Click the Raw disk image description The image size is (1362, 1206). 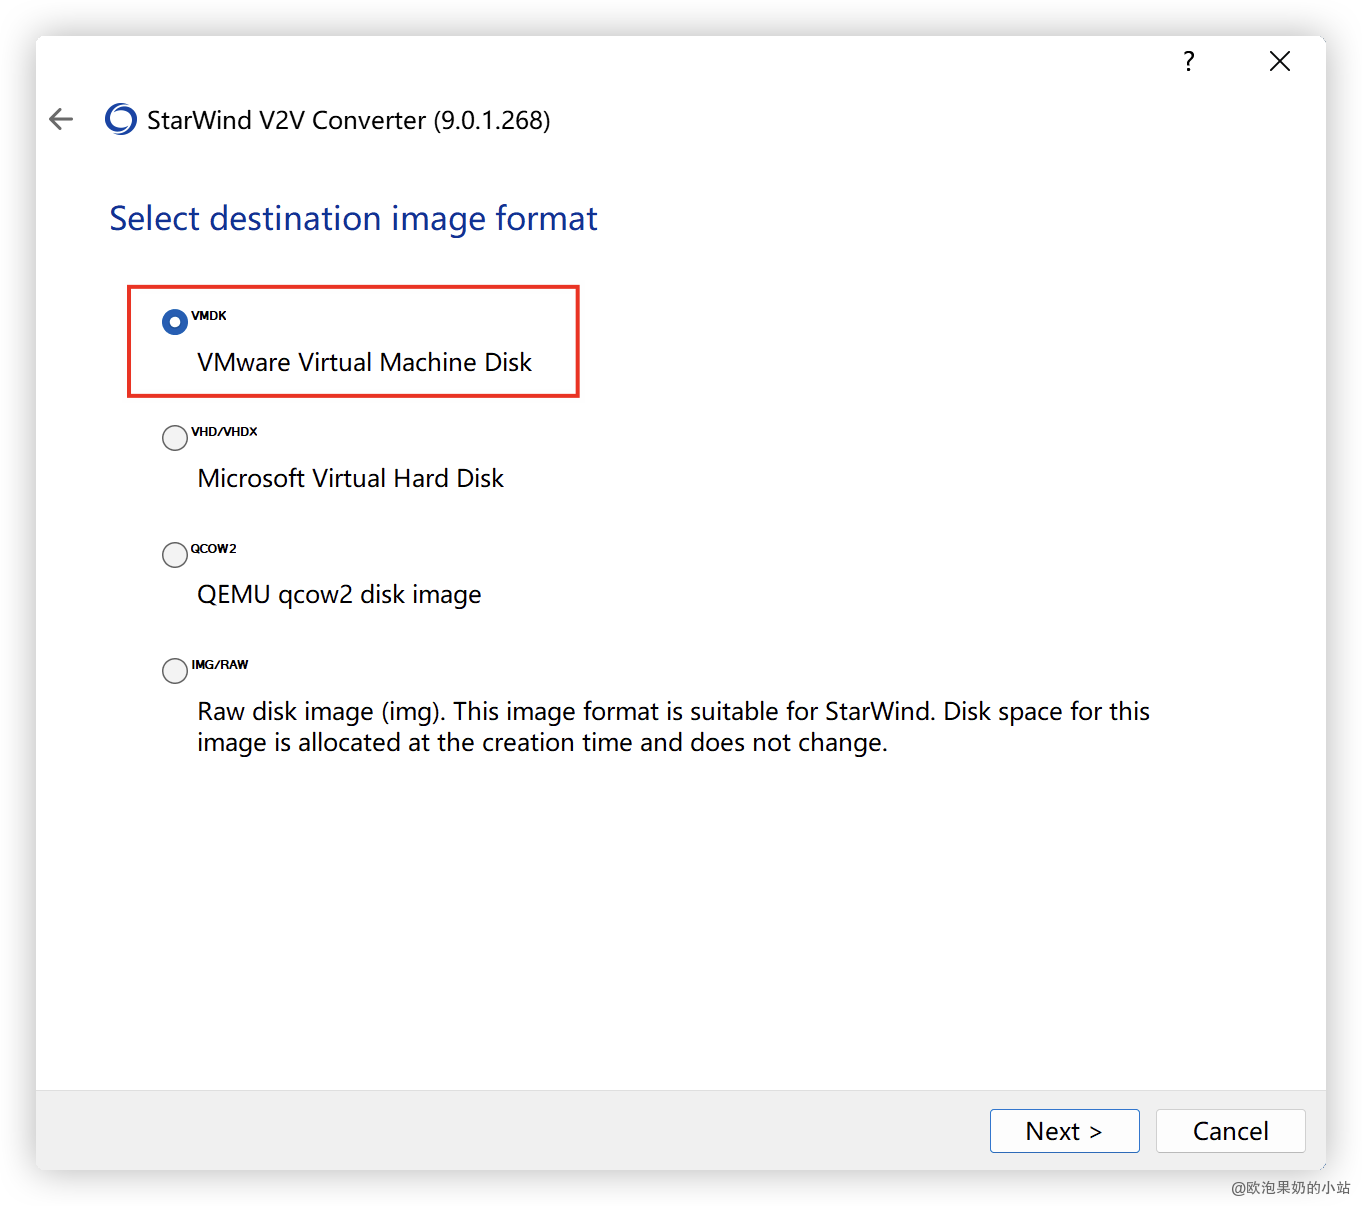point(673,727)
